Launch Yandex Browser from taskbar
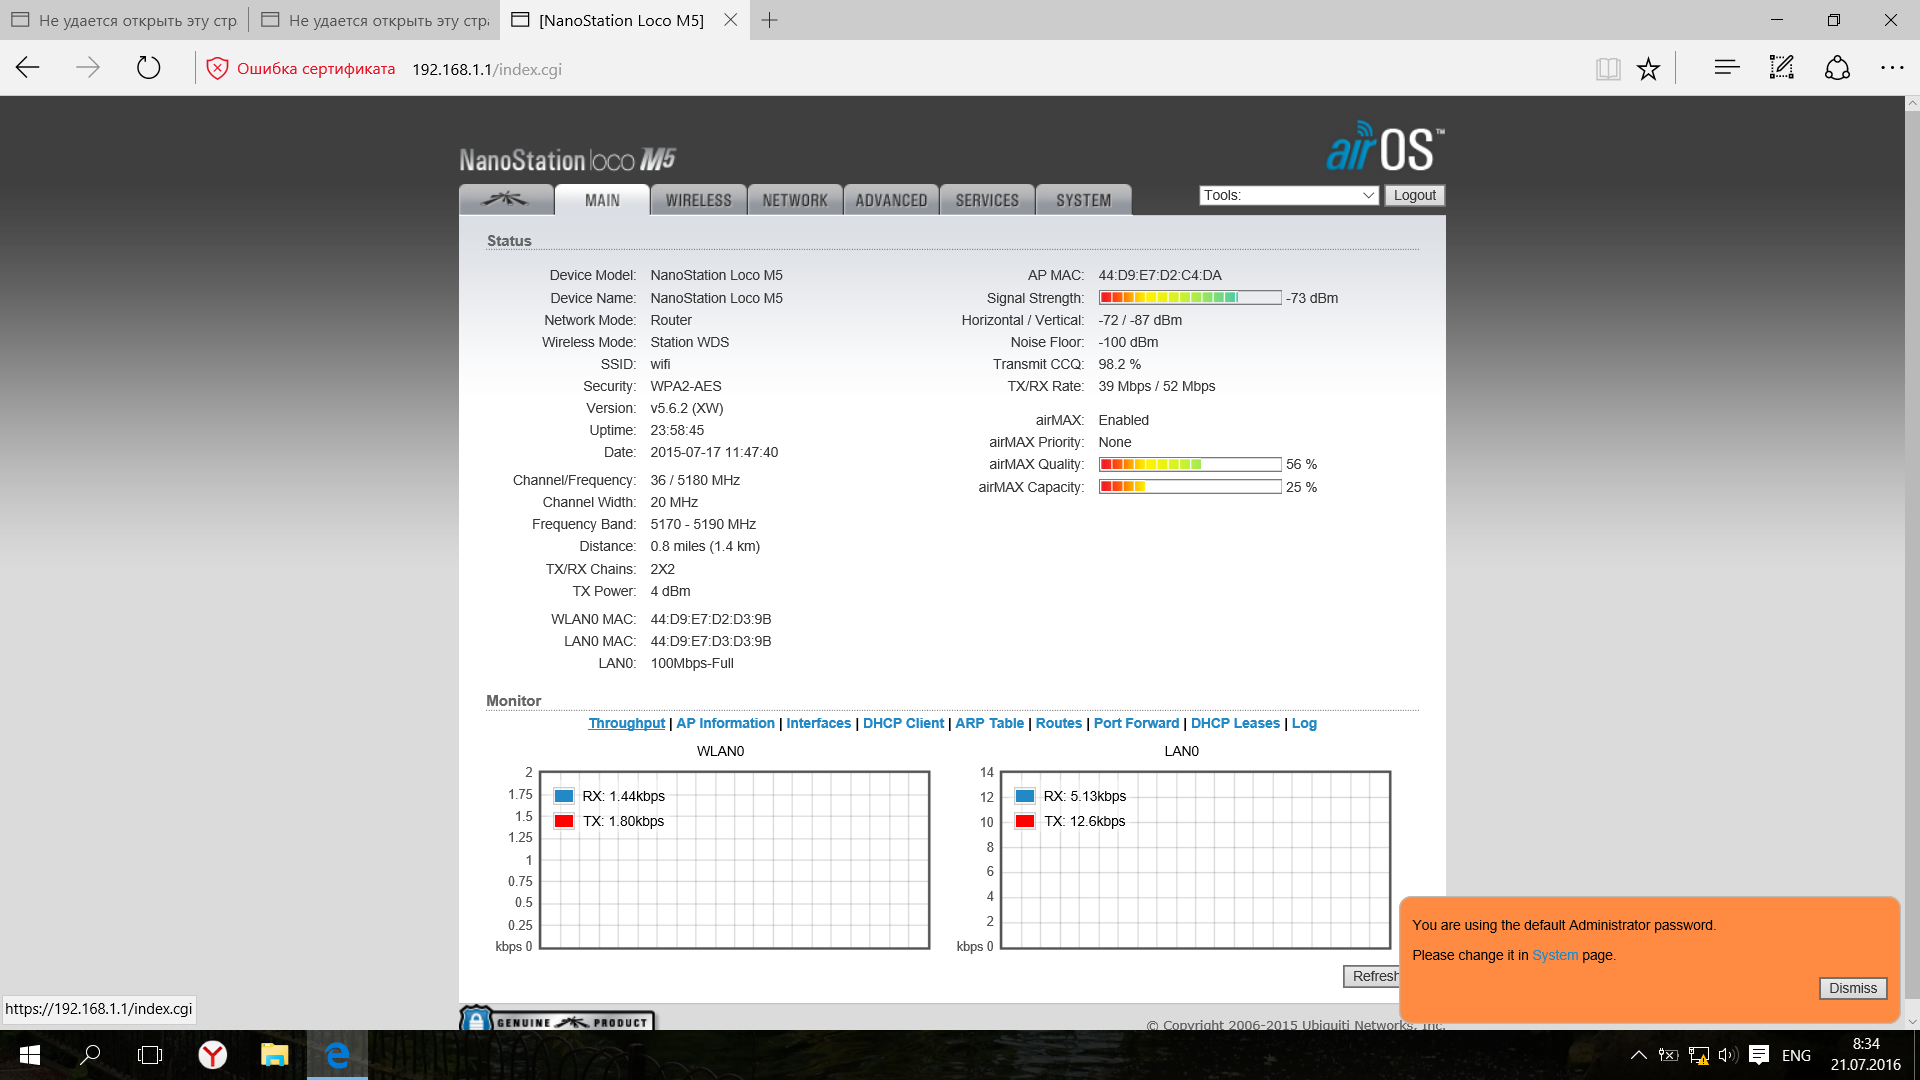Image resolution: width=1920 pixels, height=1080 pixels. pos(212,1055)
